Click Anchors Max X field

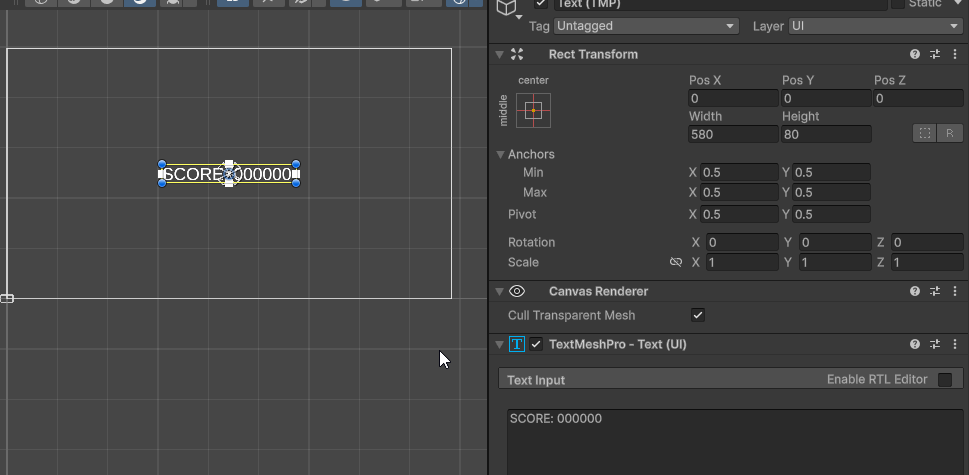[x=739, y=192]
